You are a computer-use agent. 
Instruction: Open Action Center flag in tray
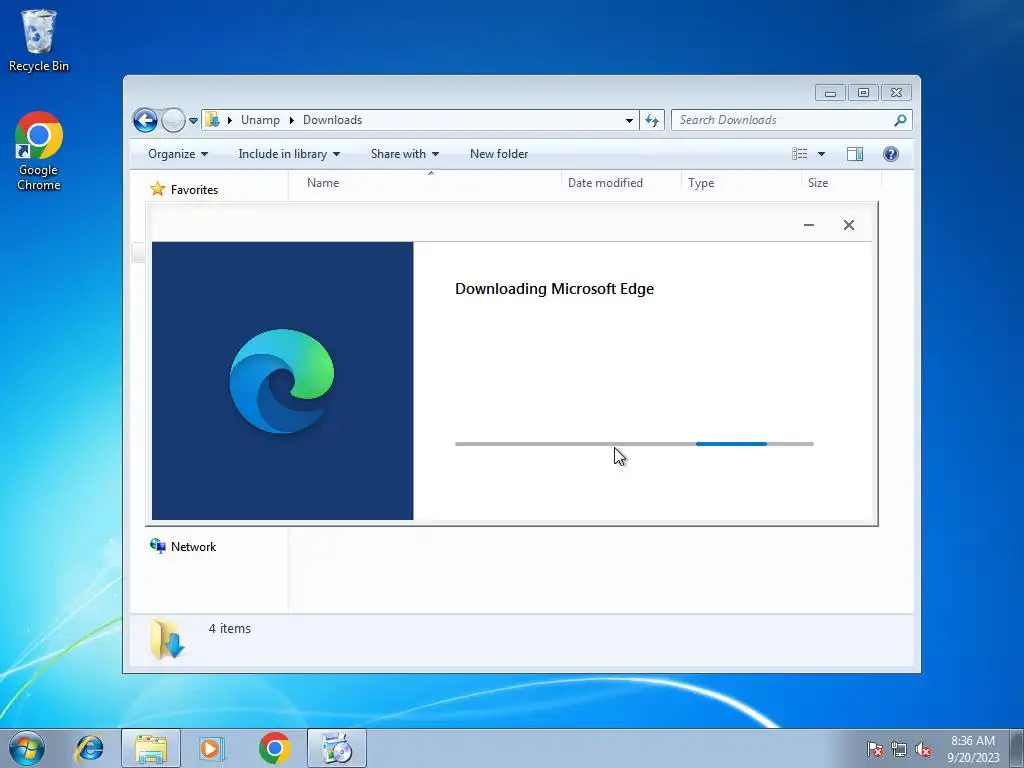pos(875,749)
